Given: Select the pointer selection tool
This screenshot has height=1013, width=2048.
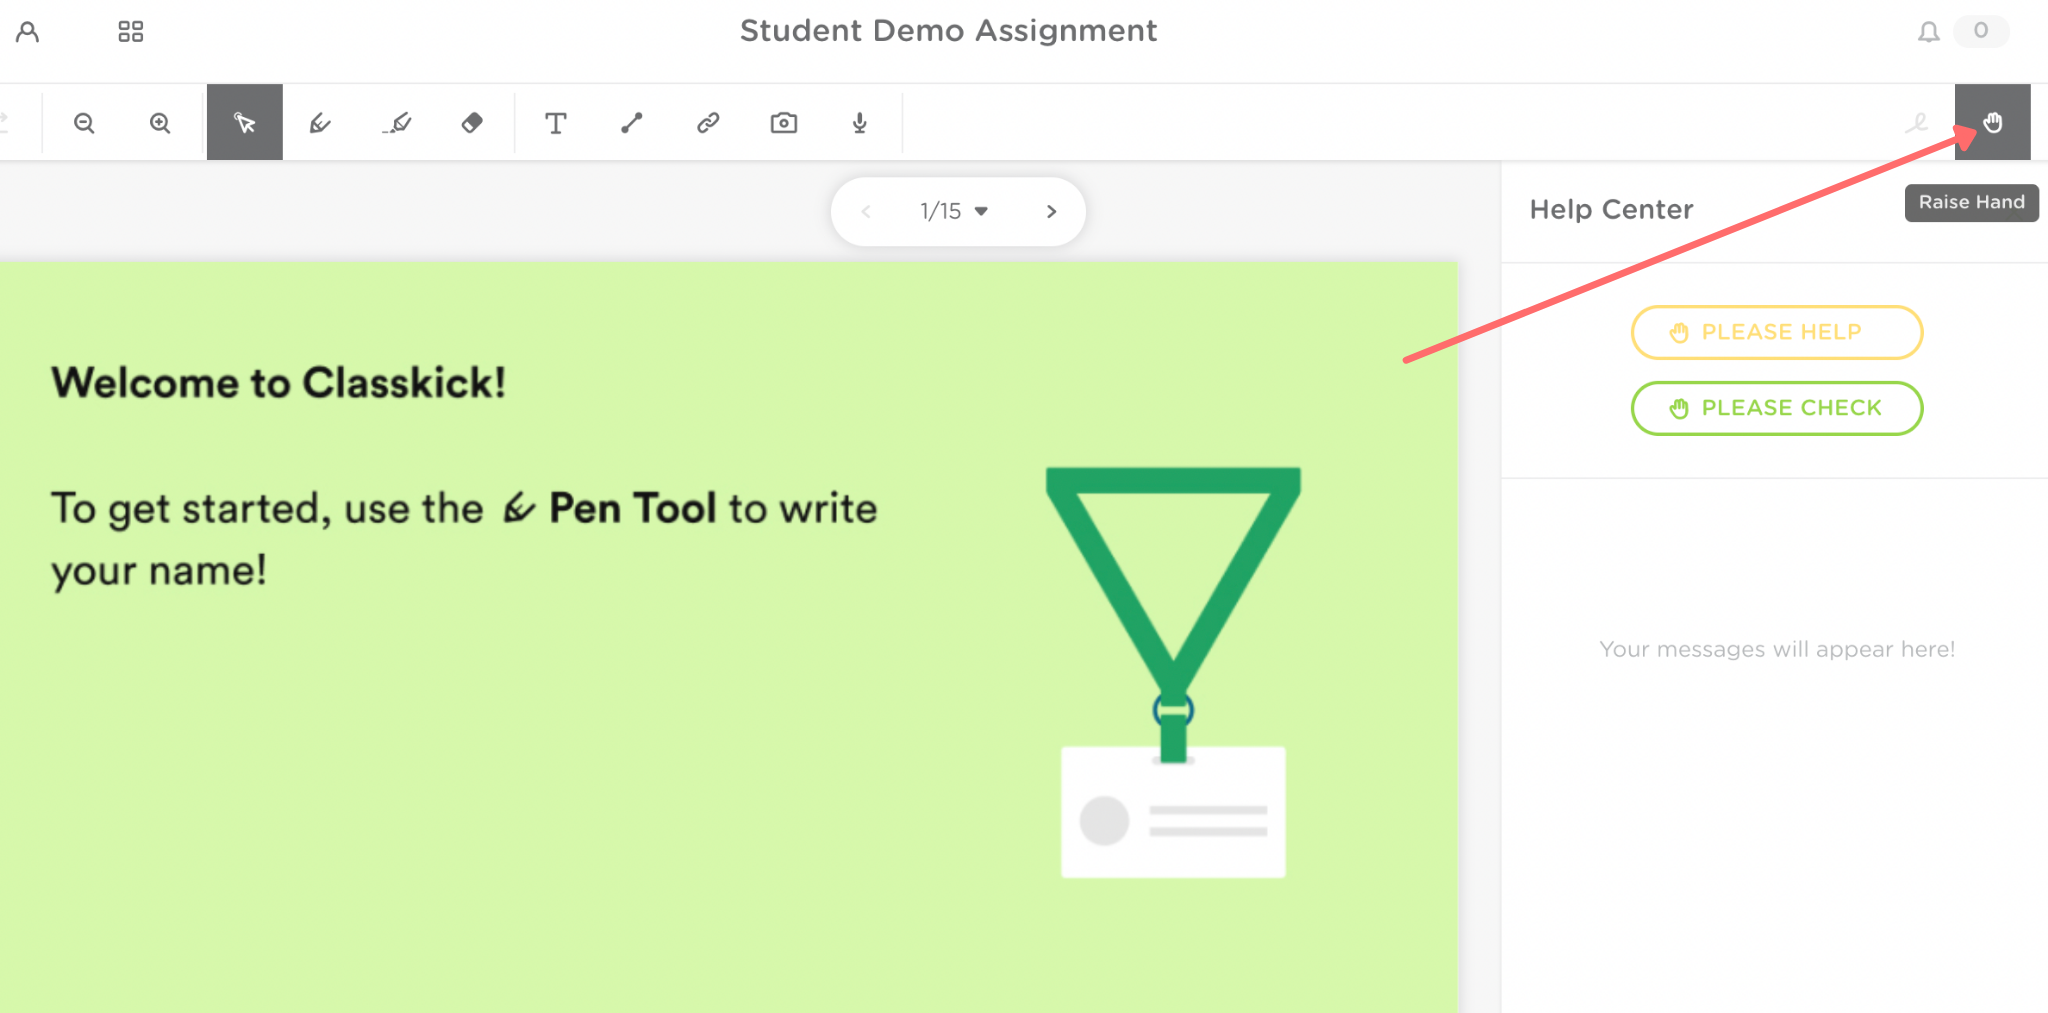Looking at the screenshot, I should (245, 123).
